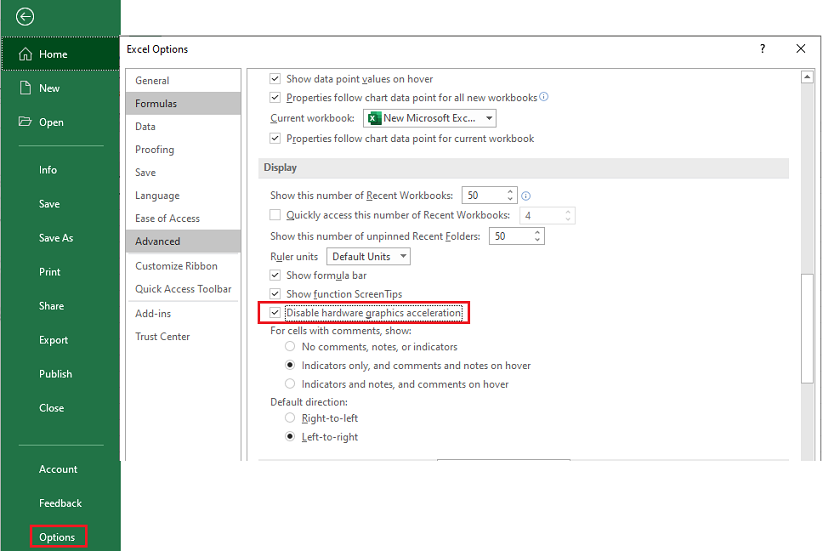
Task: Select Indicators and notes, and comments on hover
Action: (290, 384)
